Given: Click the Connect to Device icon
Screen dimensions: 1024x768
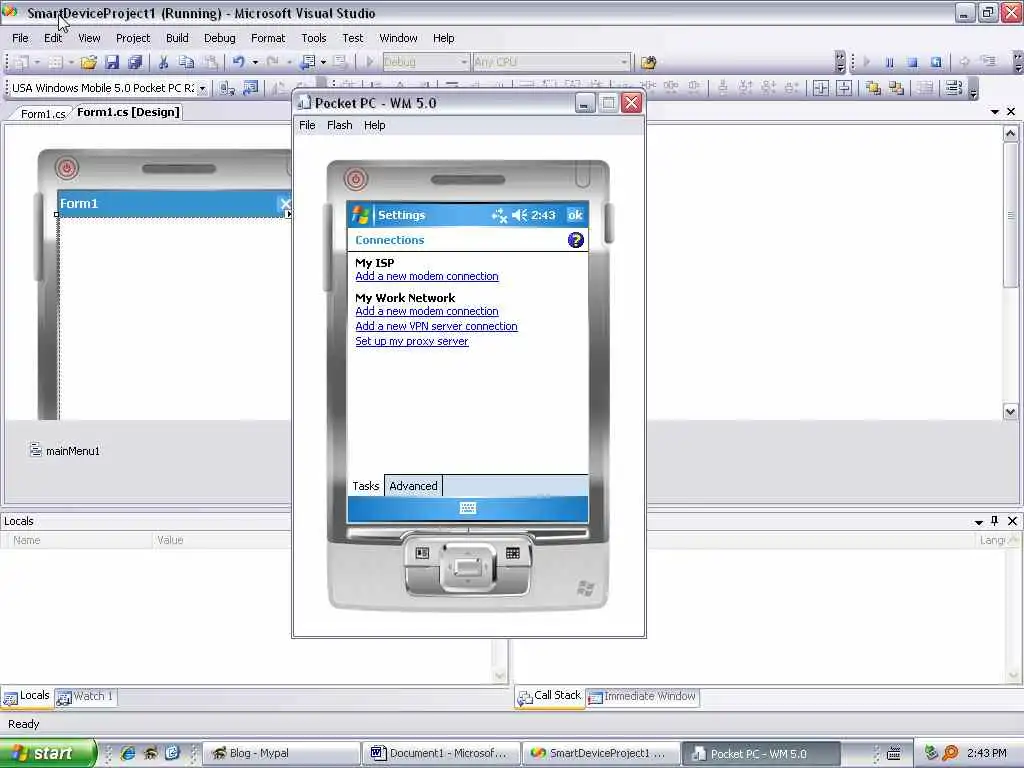Looking at the screenshot, I should 227,88.
